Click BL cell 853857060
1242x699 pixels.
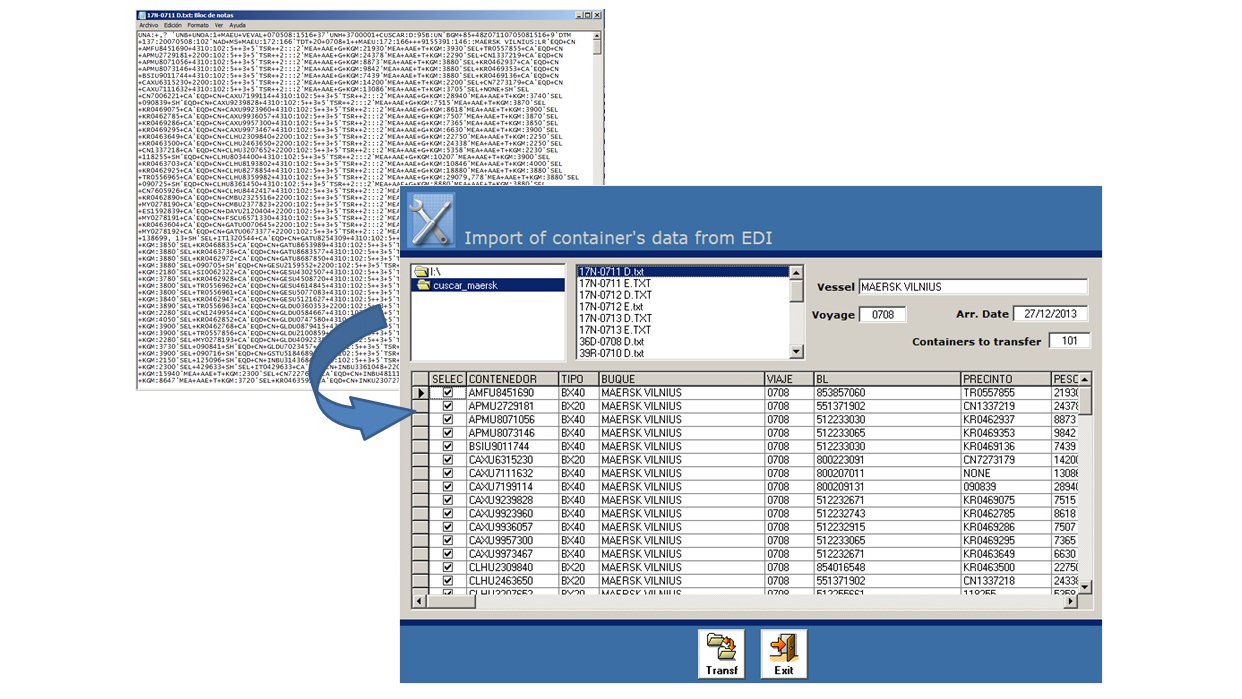[x=886, y=393]
